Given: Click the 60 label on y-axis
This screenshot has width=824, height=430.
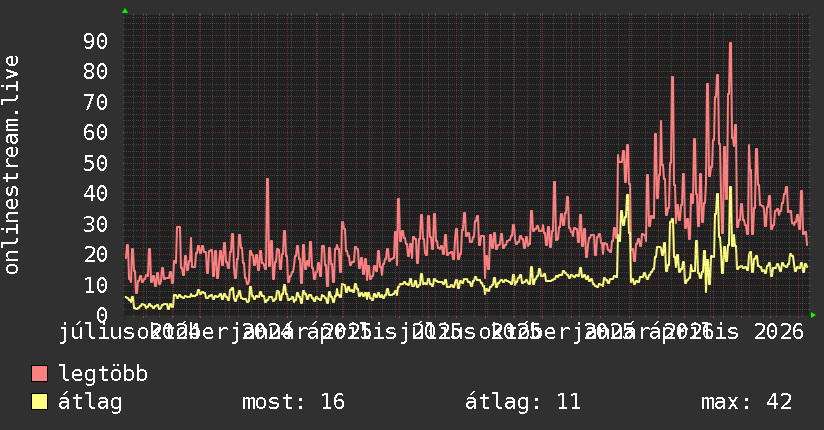Looking at the screenshot, I should pos(96,132).
